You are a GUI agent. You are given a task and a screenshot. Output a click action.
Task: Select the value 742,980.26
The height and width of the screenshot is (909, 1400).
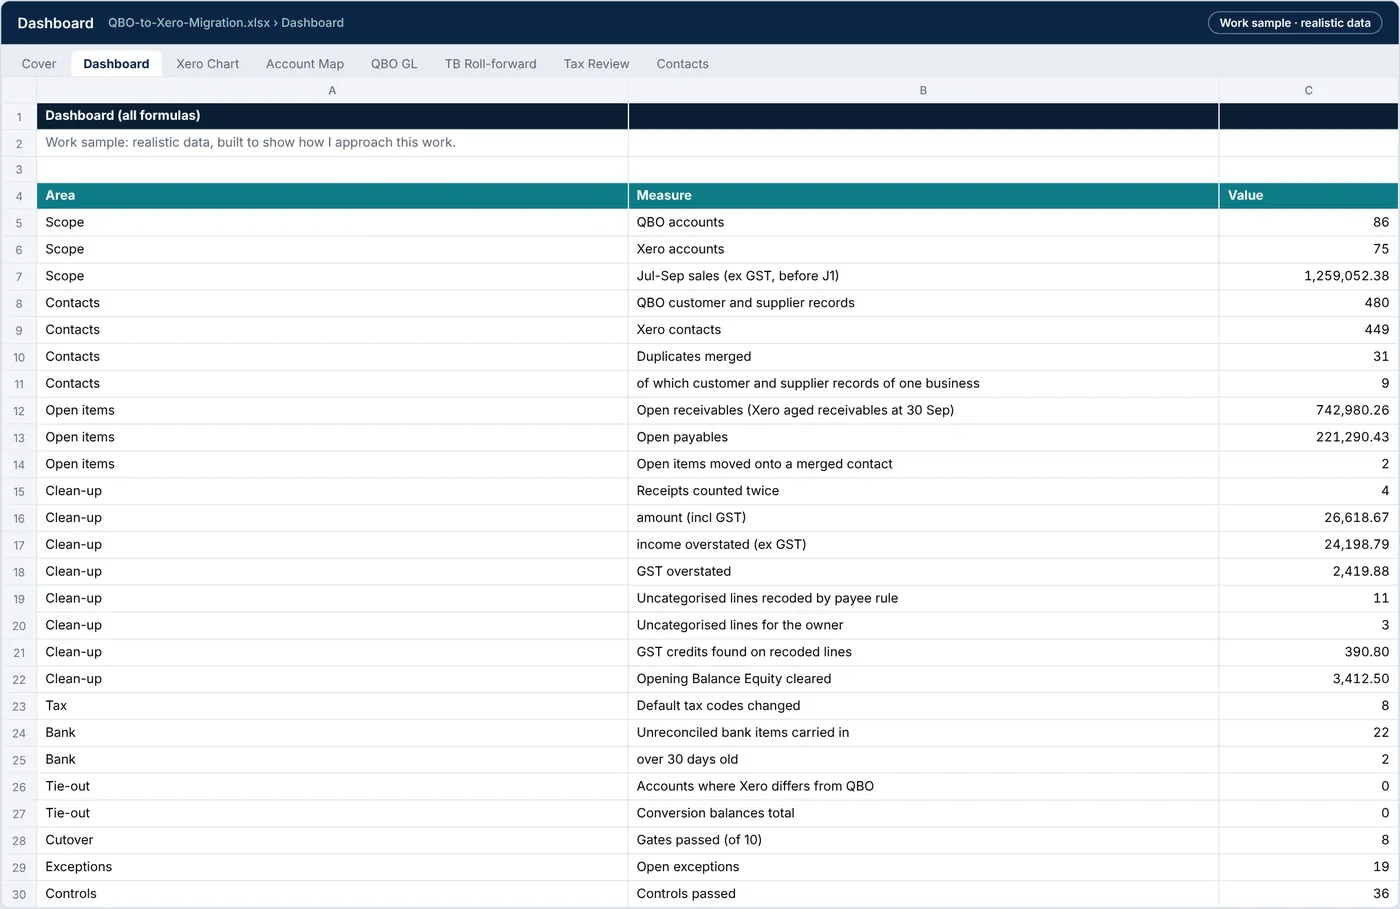[1308, 410]
